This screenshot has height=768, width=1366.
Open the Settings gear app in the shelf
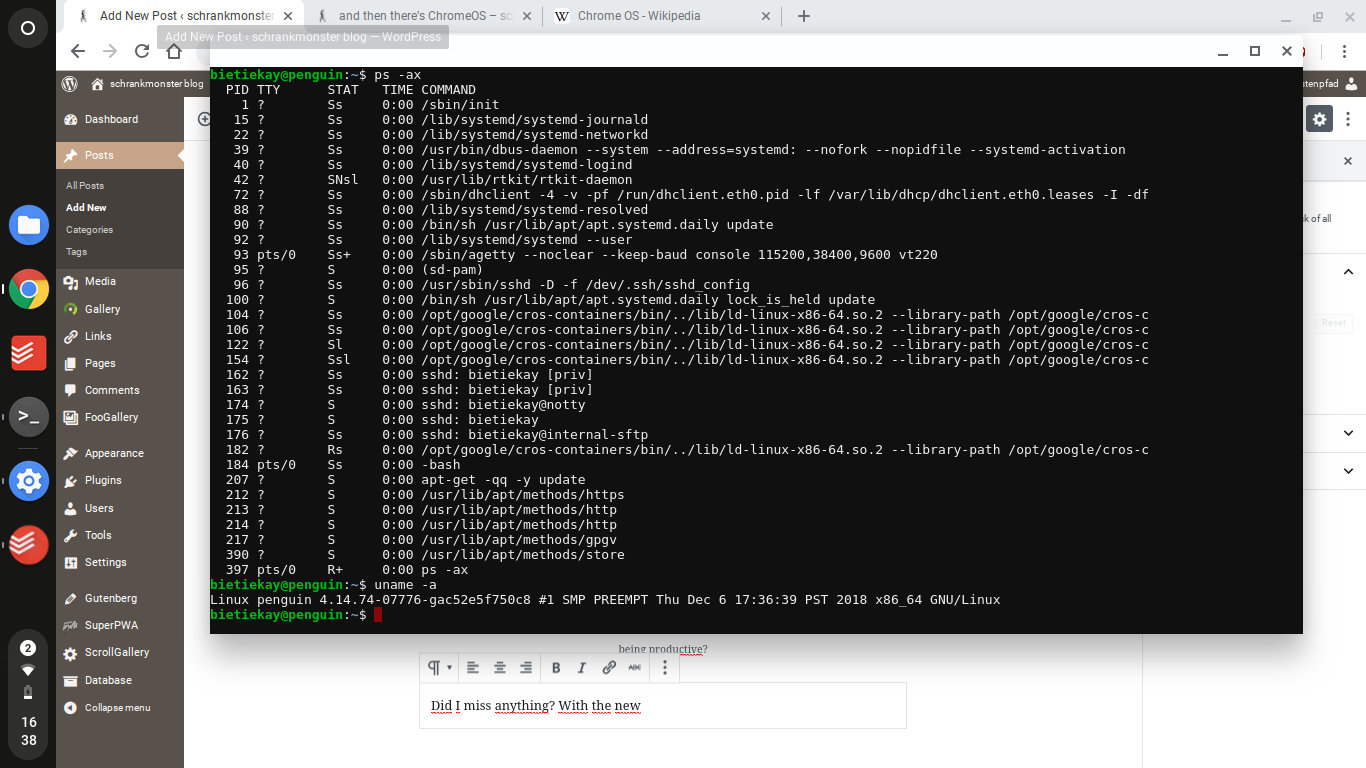tap(29, 481)
